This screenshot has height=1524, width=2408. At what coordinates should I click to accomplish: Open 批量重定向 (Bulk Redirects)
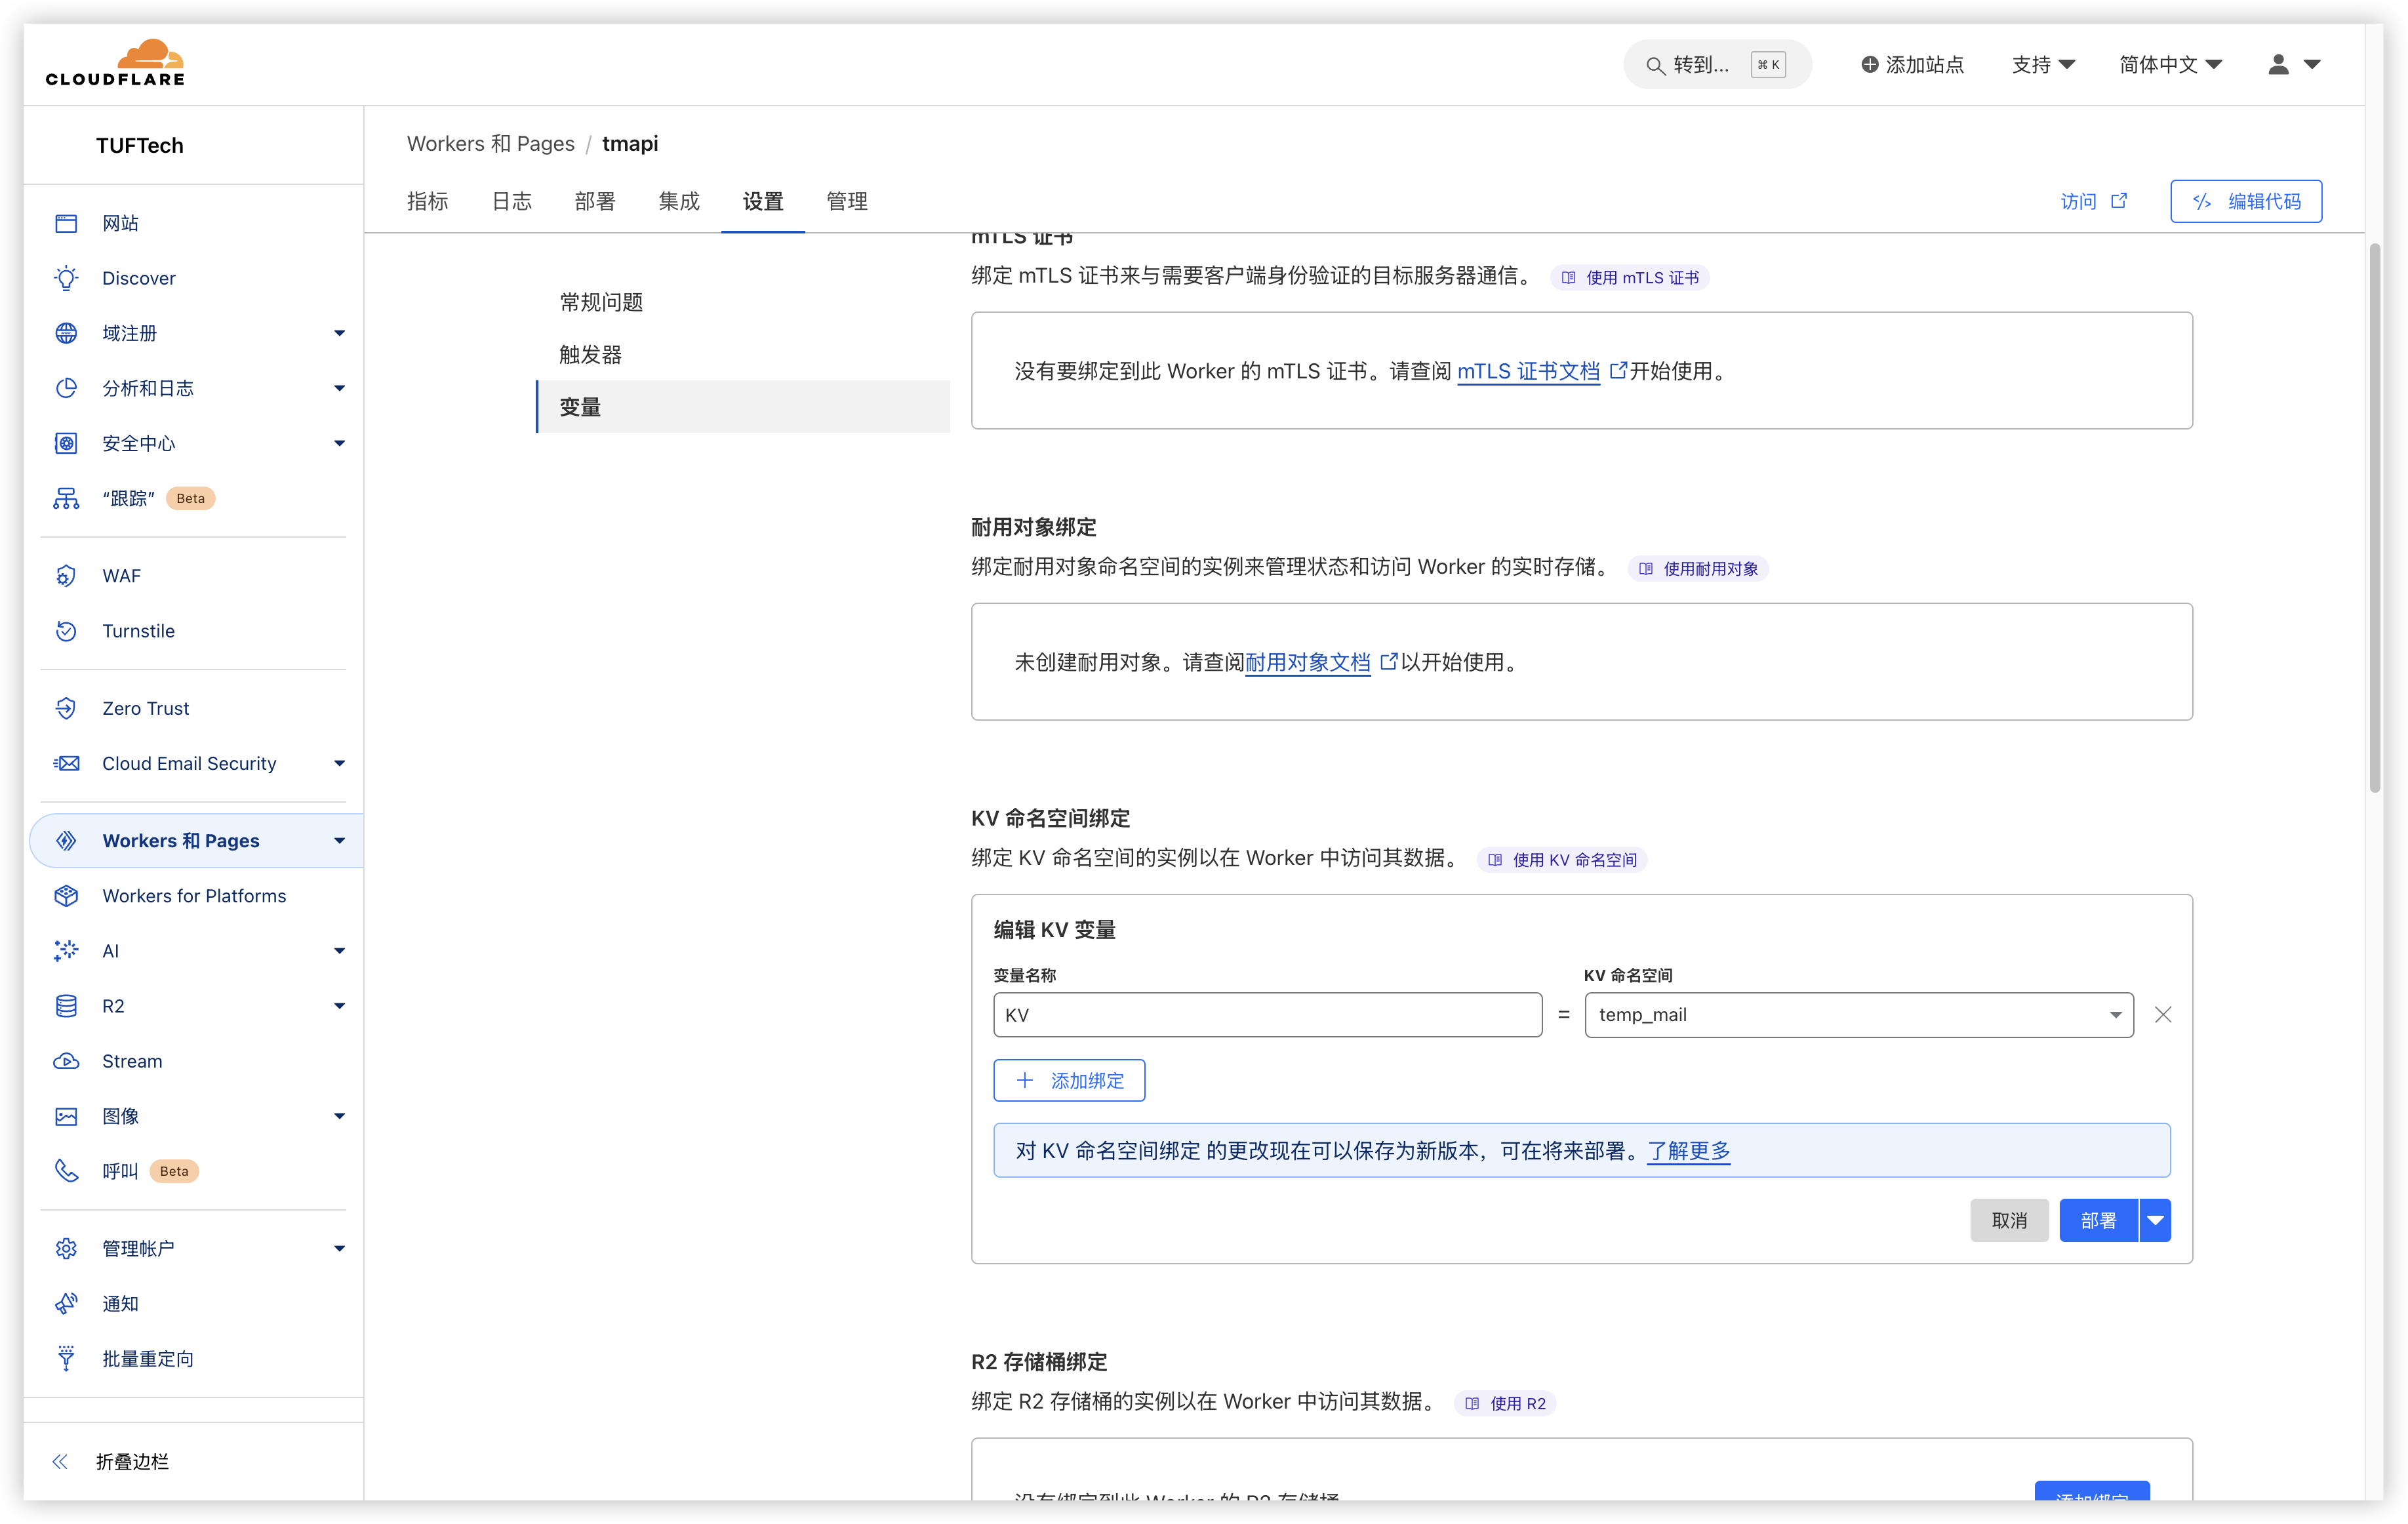click(x=148, y=1357)
